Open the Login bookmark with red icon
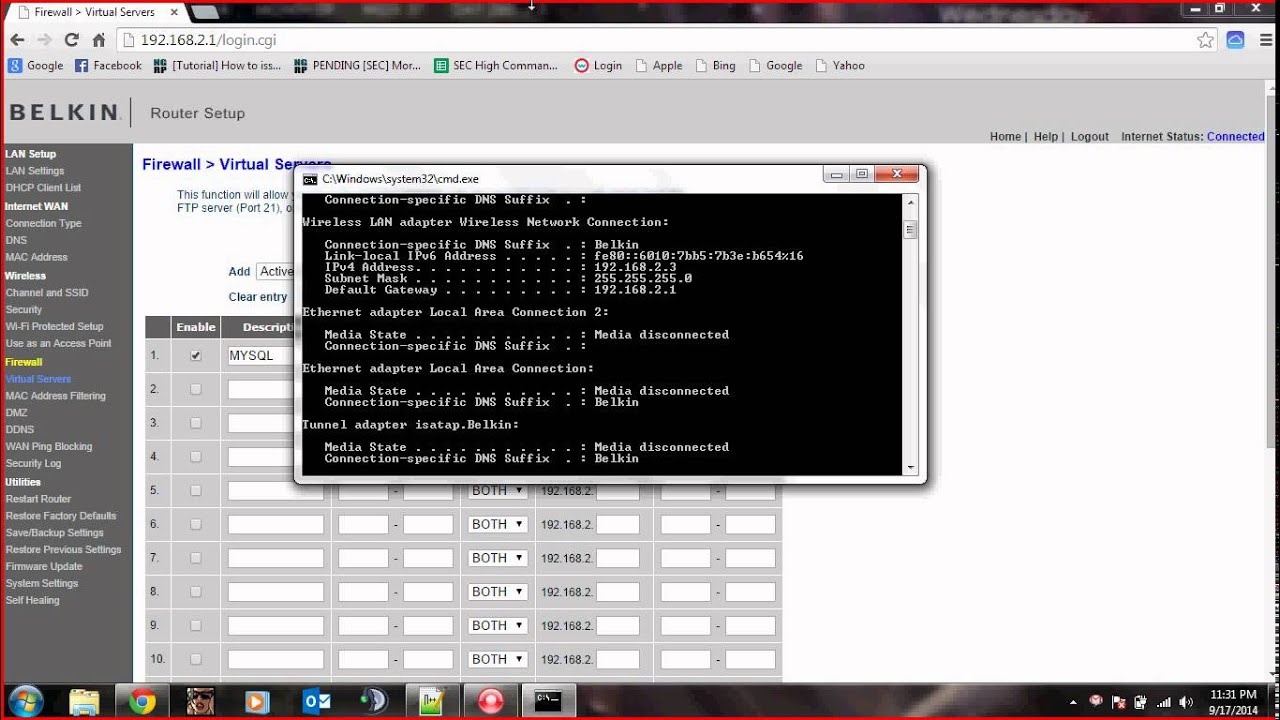This screenshot has height=720, width=1280. pos(598,65)
